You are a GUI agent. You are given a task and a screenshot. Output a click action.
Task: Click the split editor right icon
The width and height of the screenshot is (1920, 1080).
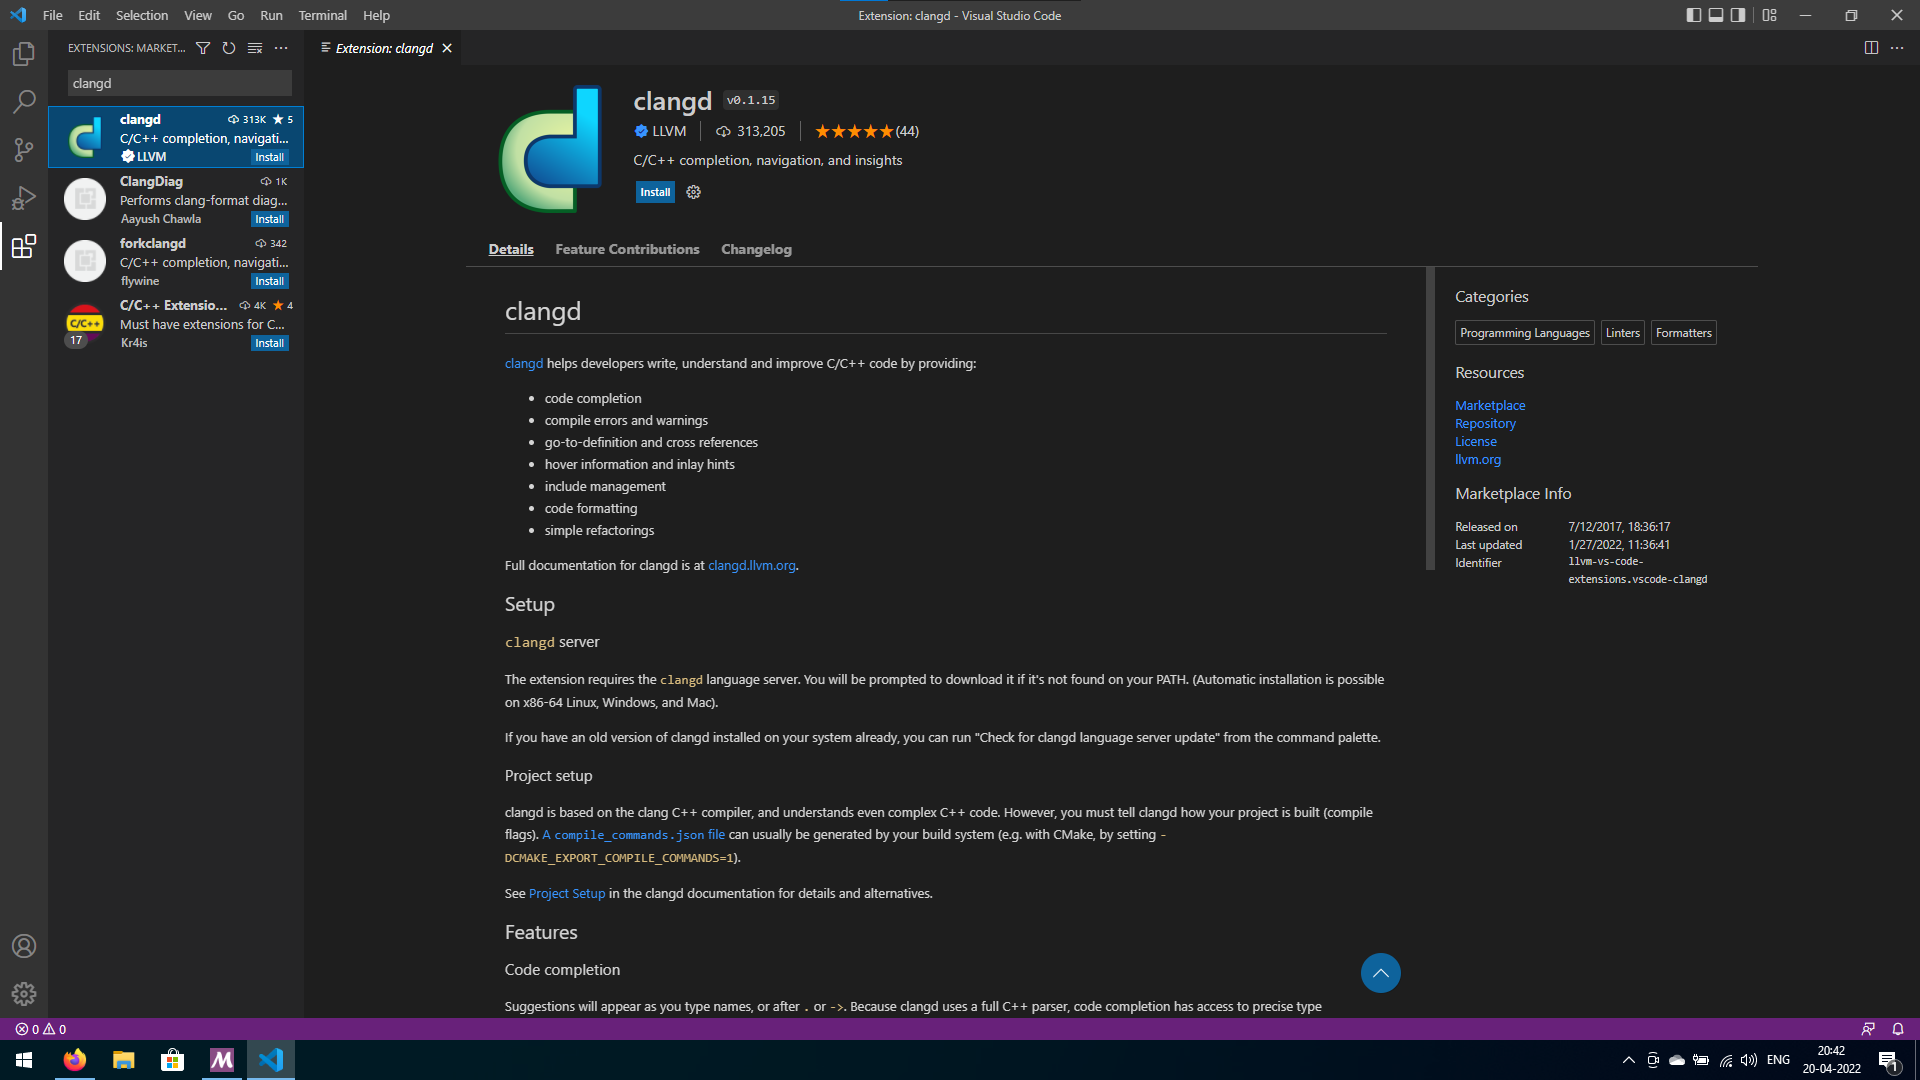pyautogui.click(x=1871, y=48)
